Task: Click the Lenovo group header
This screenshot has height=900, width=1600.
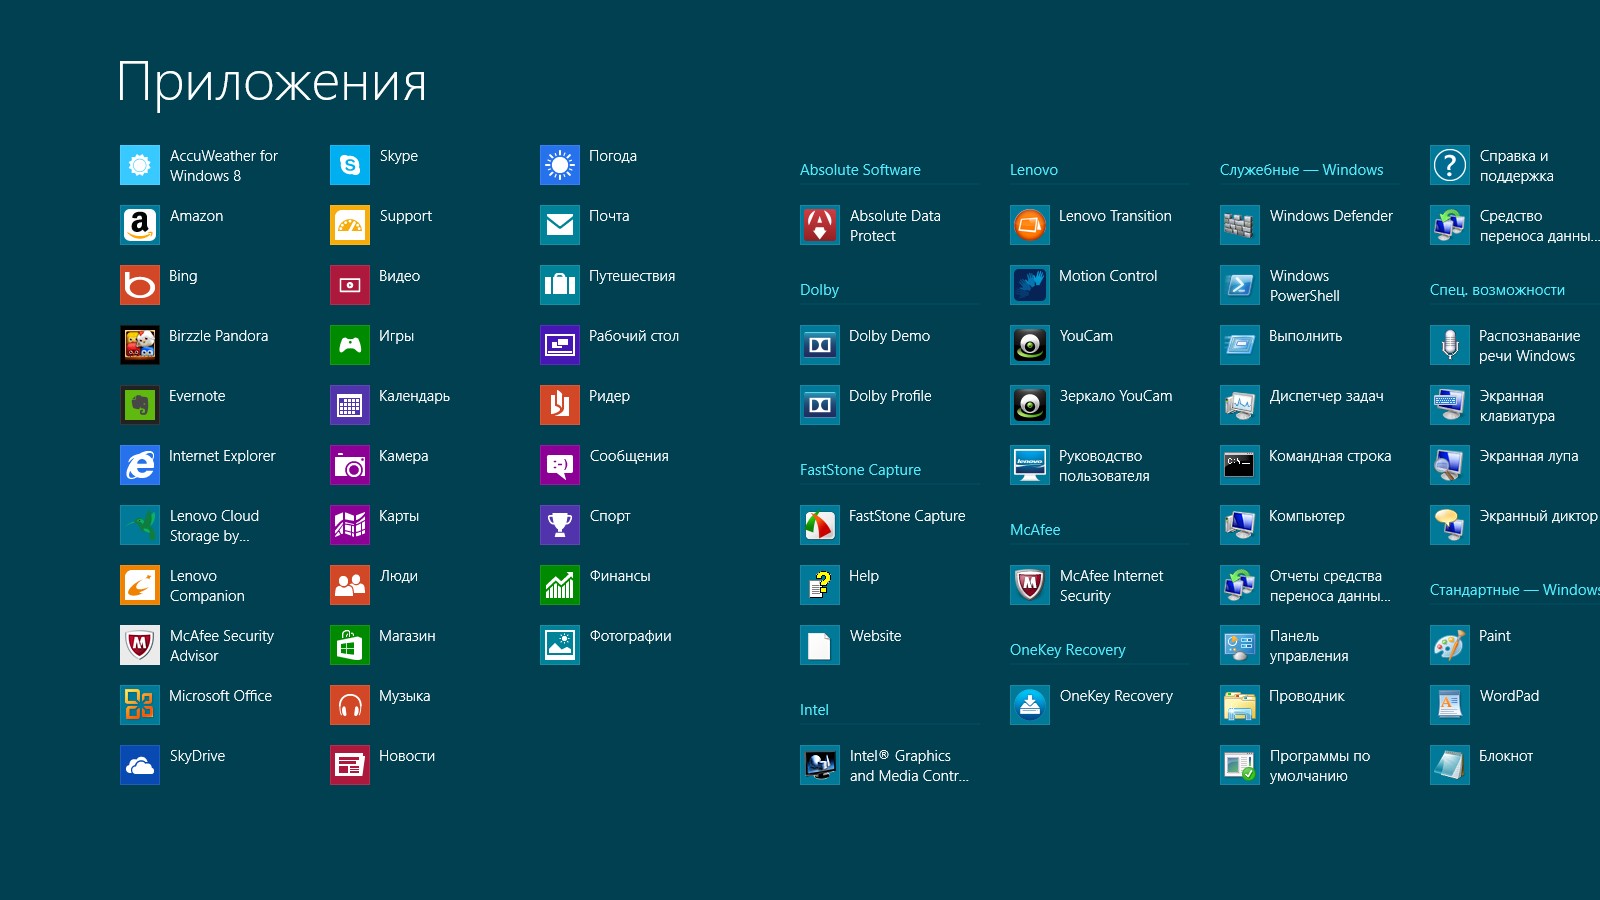Action: (x=1033, y=170)
